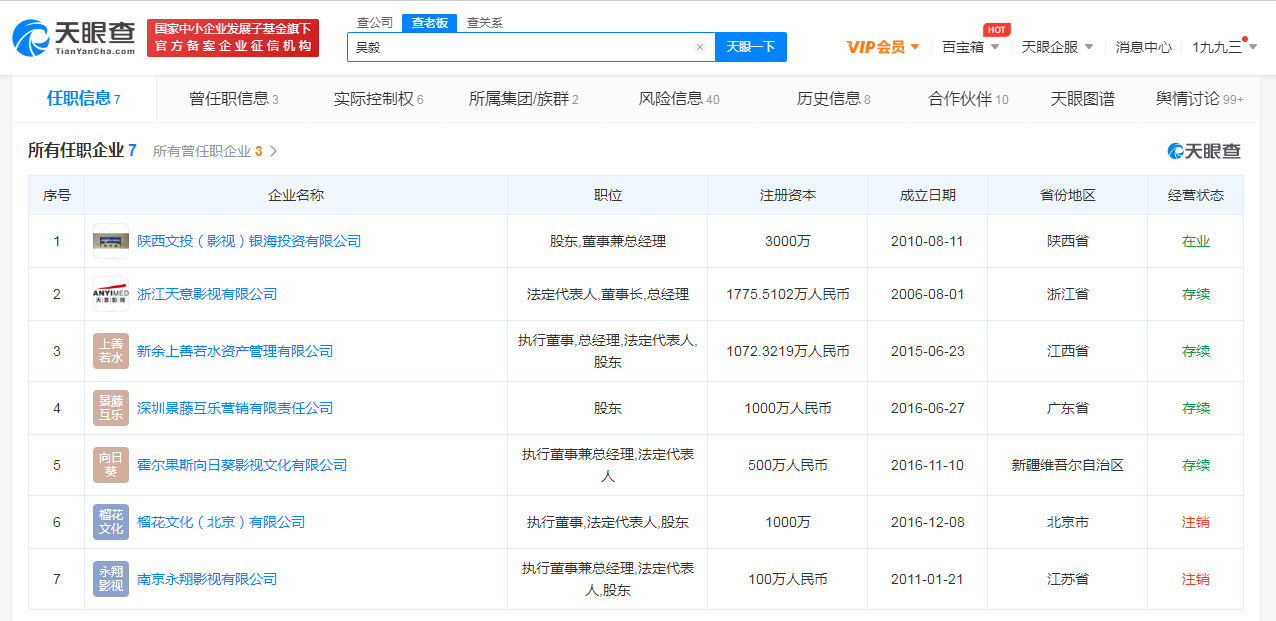Click the 注册资本 column header

click(788, 195)
